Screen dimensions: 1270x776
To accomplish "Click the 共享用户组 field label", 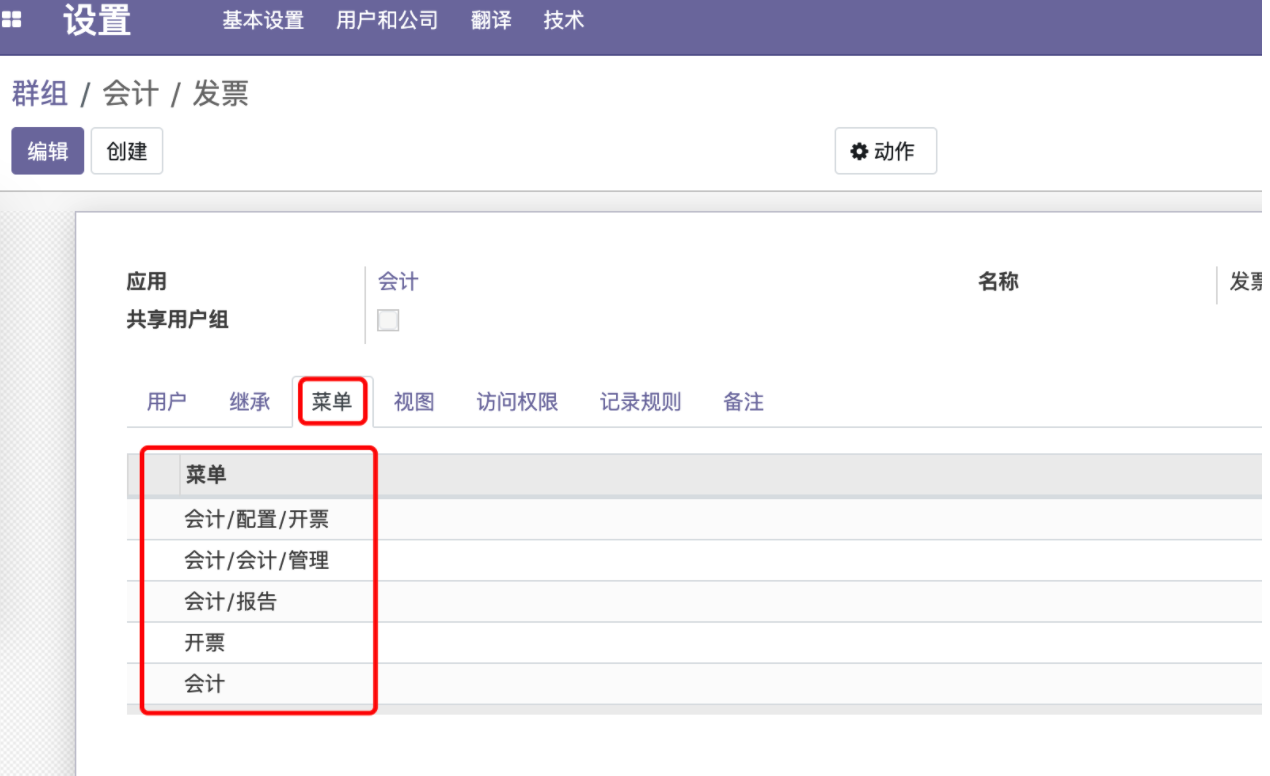I will [x=177, y=320].
